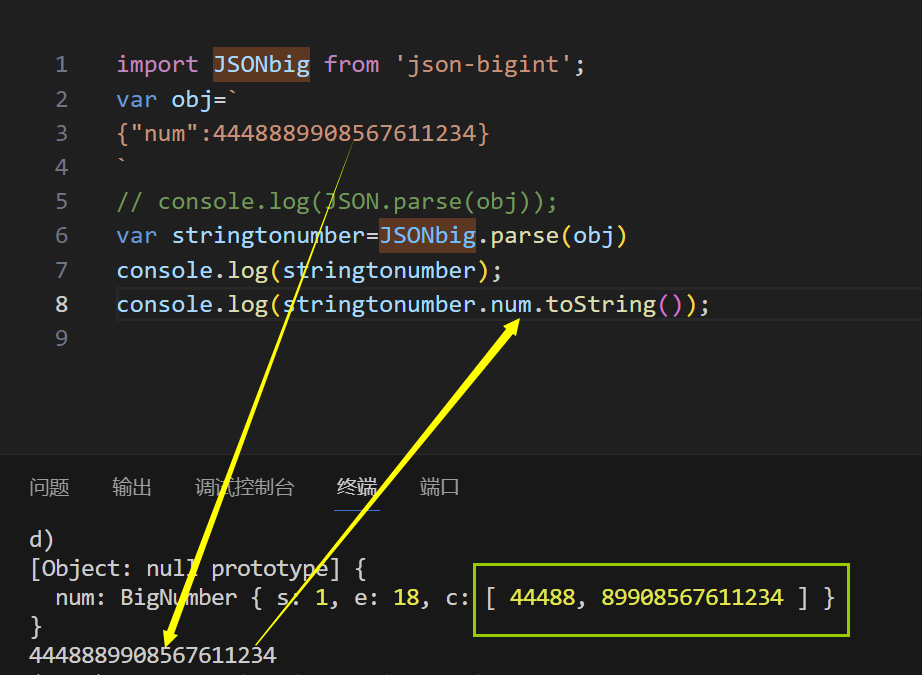The height and width of the screenshot is (675, 922).
Task: Select the 终端 (Terminal) tab
Action: [x=357, y=487]
